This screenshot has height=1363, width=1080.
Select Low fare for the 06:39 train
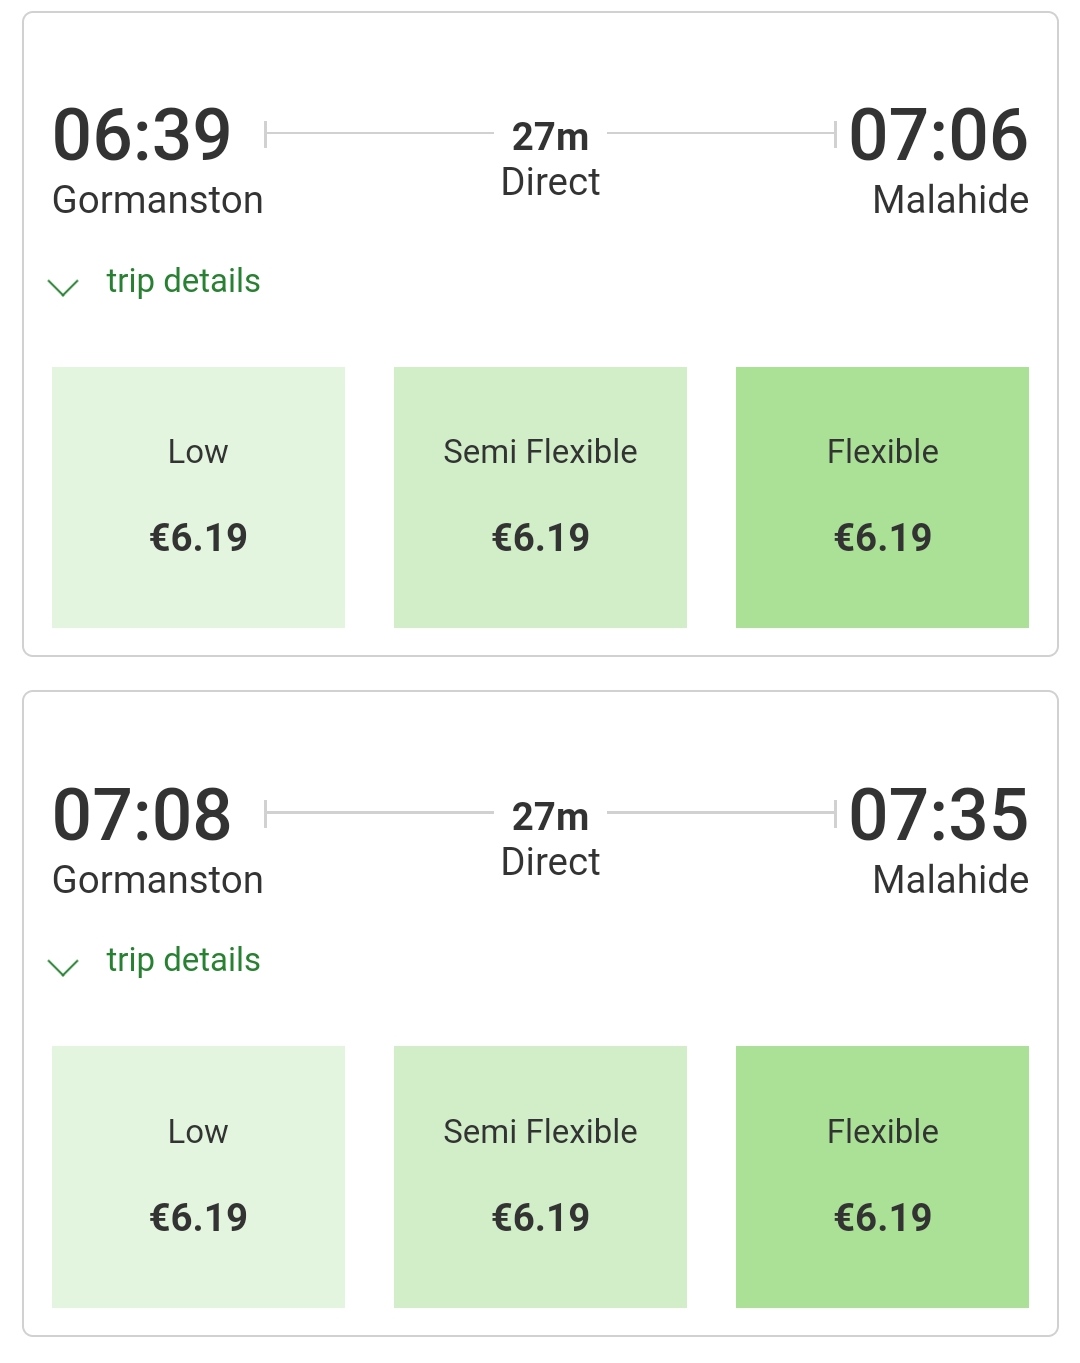[198, 497]
